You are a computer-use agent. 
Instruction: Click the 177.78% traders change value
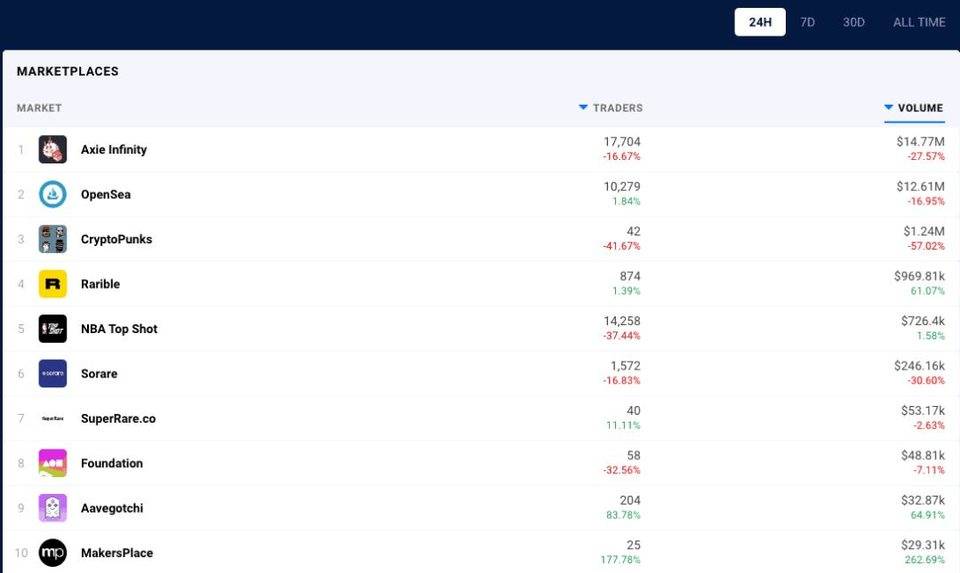(620, 560)
